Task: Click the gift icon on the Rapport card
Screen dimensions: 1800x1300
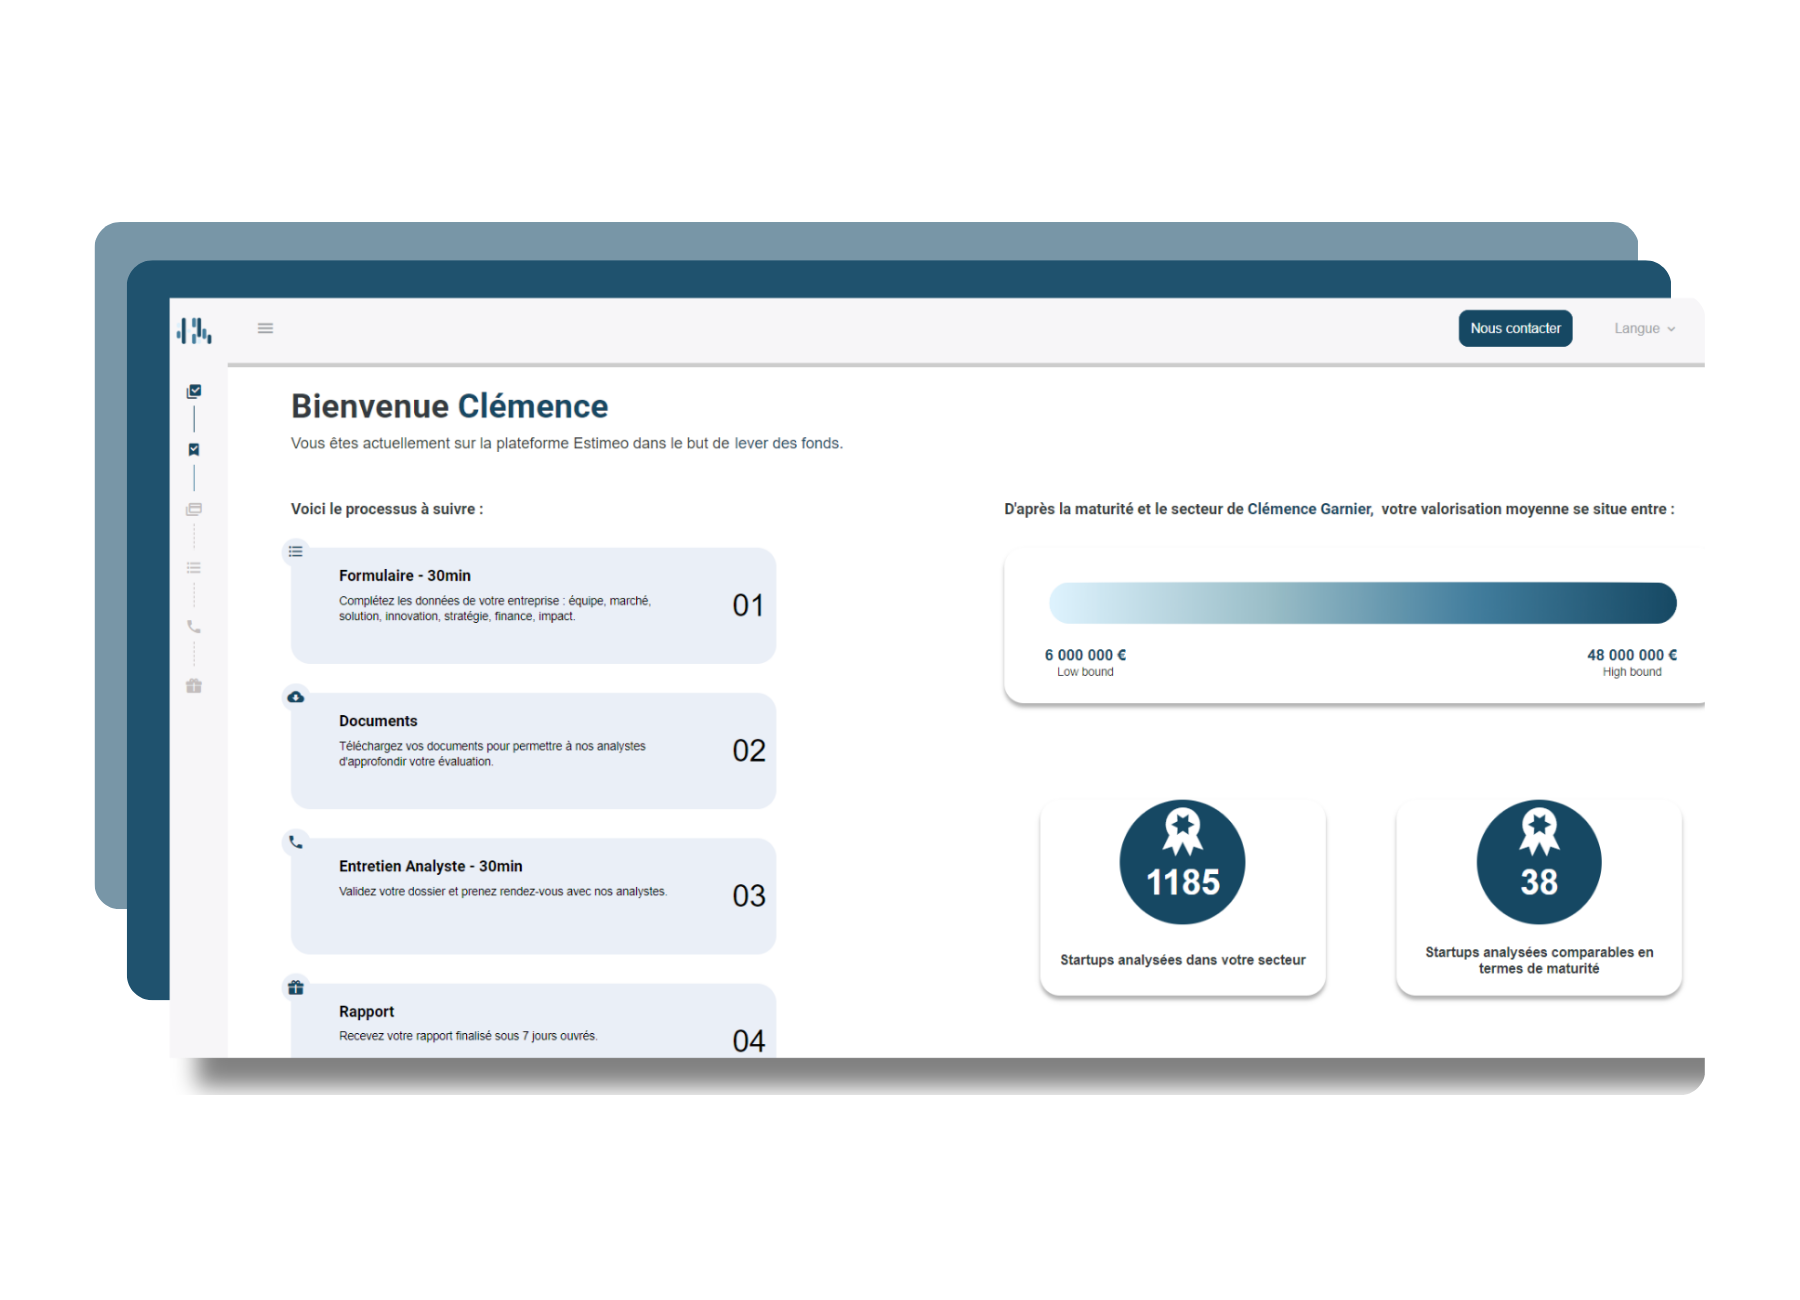Action: pyautogui.click(x=296, y=988)
